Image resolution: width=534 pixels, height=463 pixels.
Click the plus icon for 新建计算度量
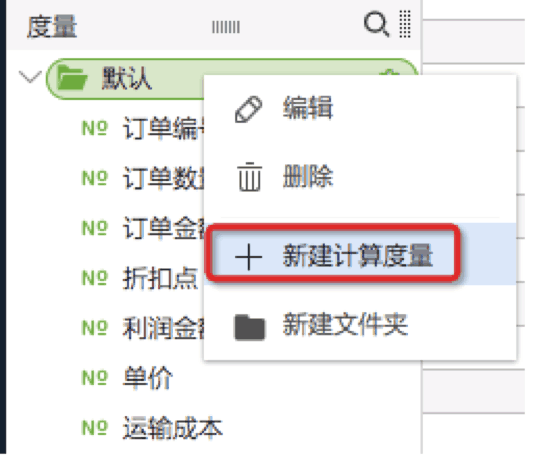coord(249,257)
